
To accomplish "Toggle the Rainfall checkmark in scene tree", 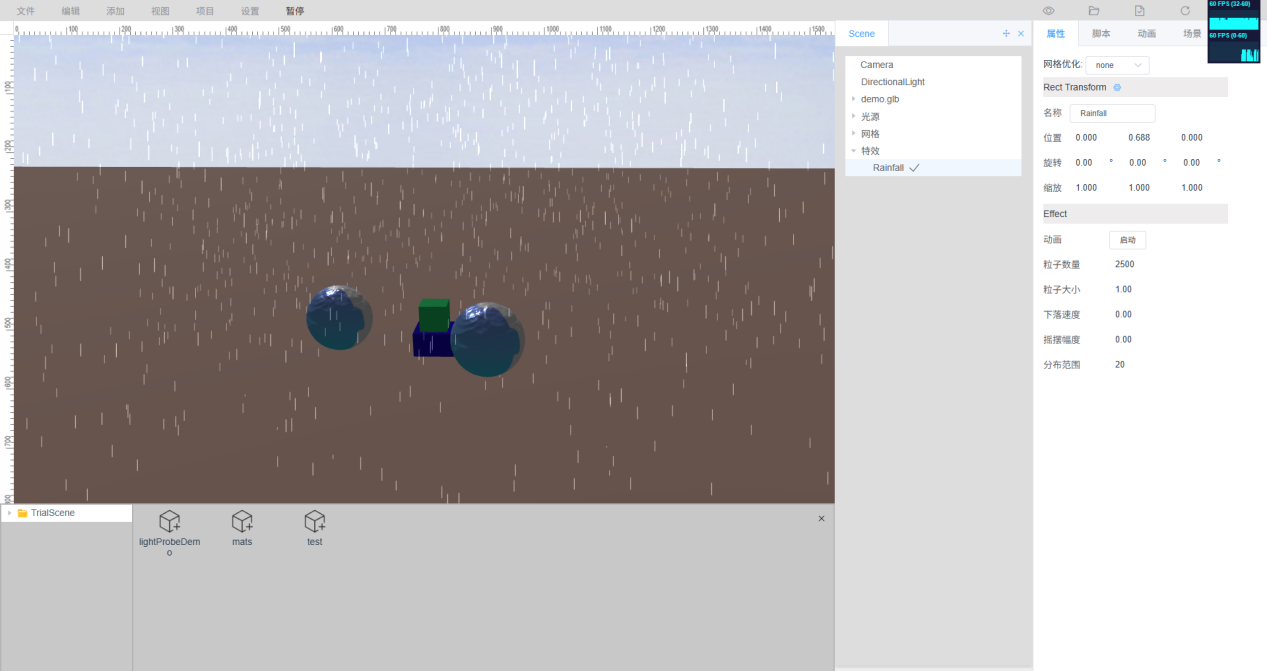I will click(x=914, y=168).
